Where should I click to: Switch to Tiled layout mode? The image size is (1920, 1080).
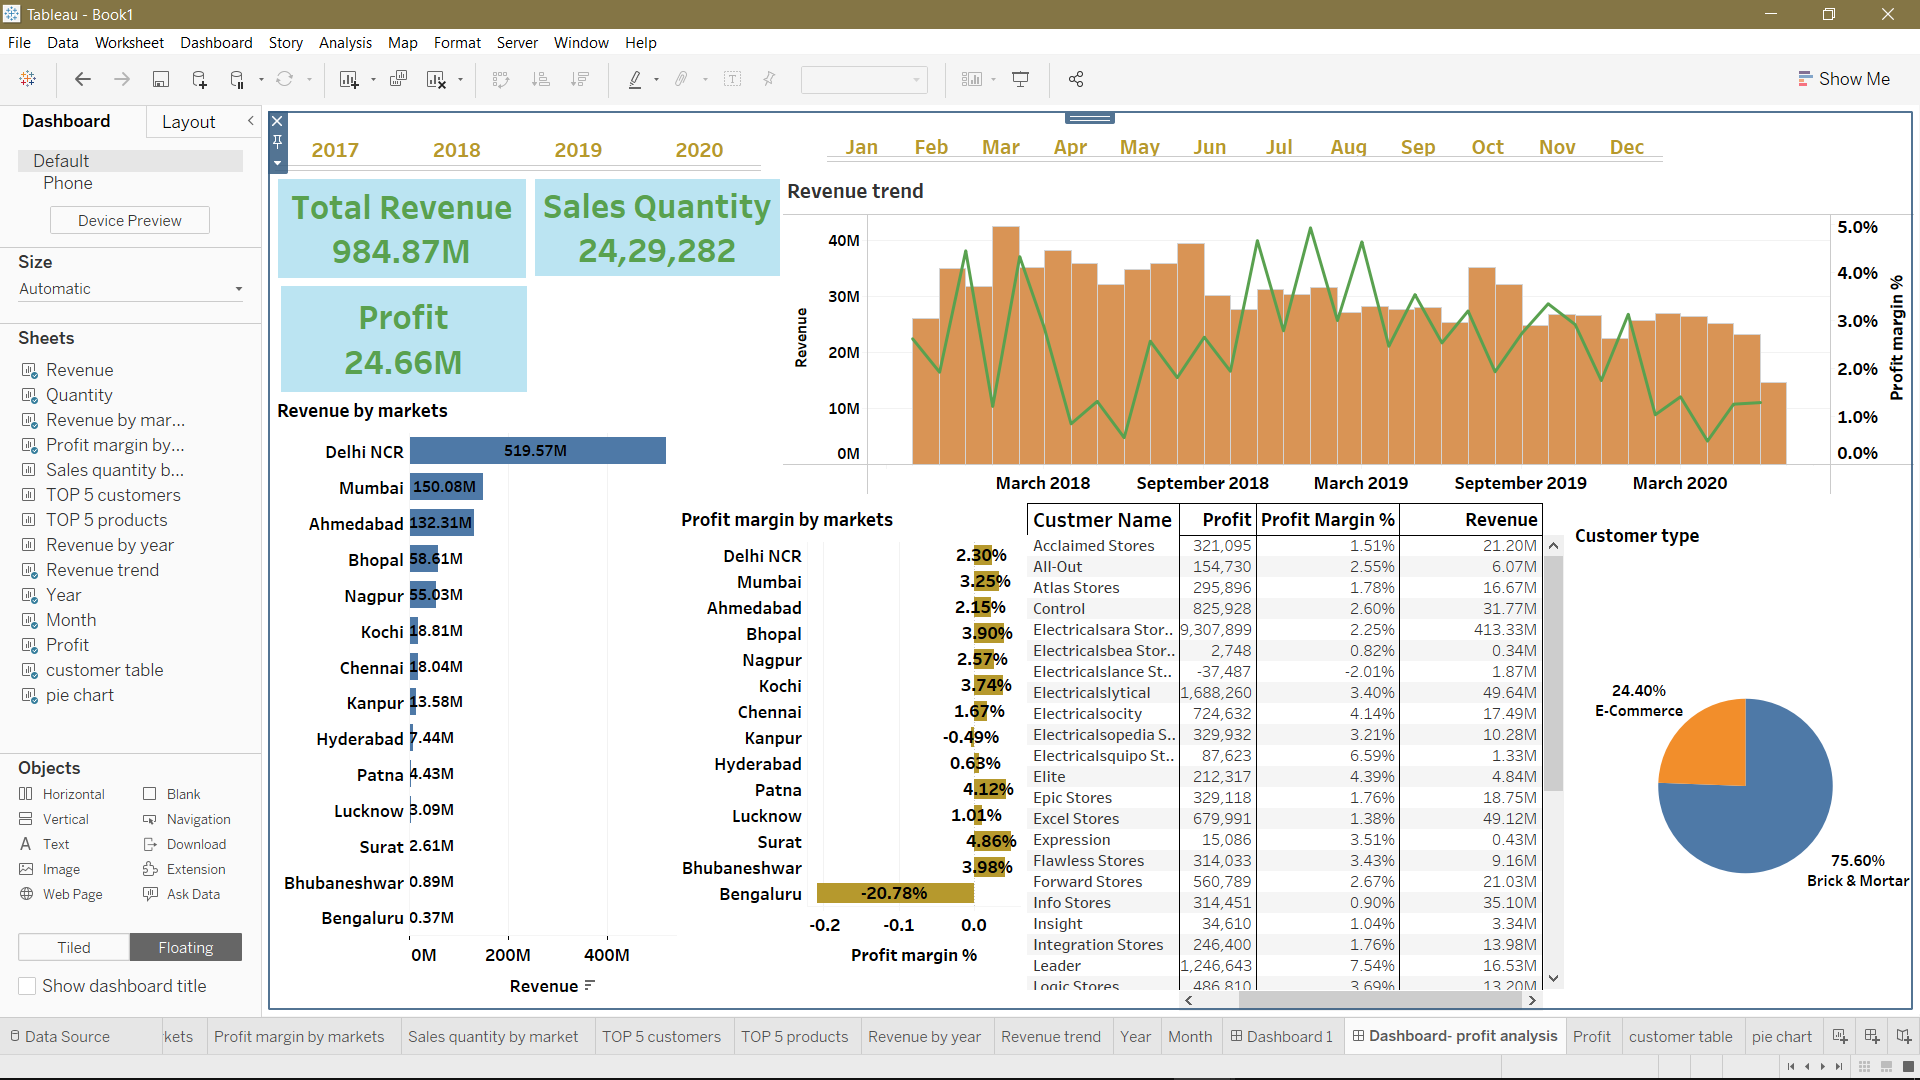[x=74, y=947]
